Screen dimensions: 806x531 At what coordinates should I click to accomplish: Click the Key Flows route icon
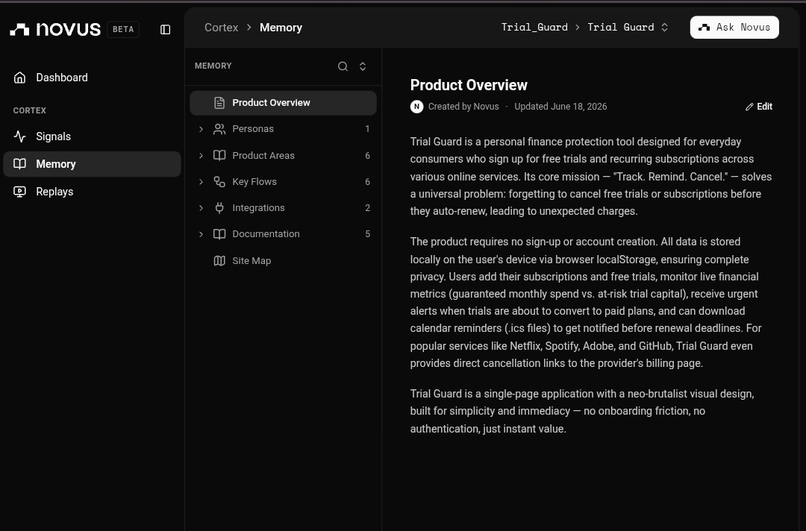coord(219,181)
